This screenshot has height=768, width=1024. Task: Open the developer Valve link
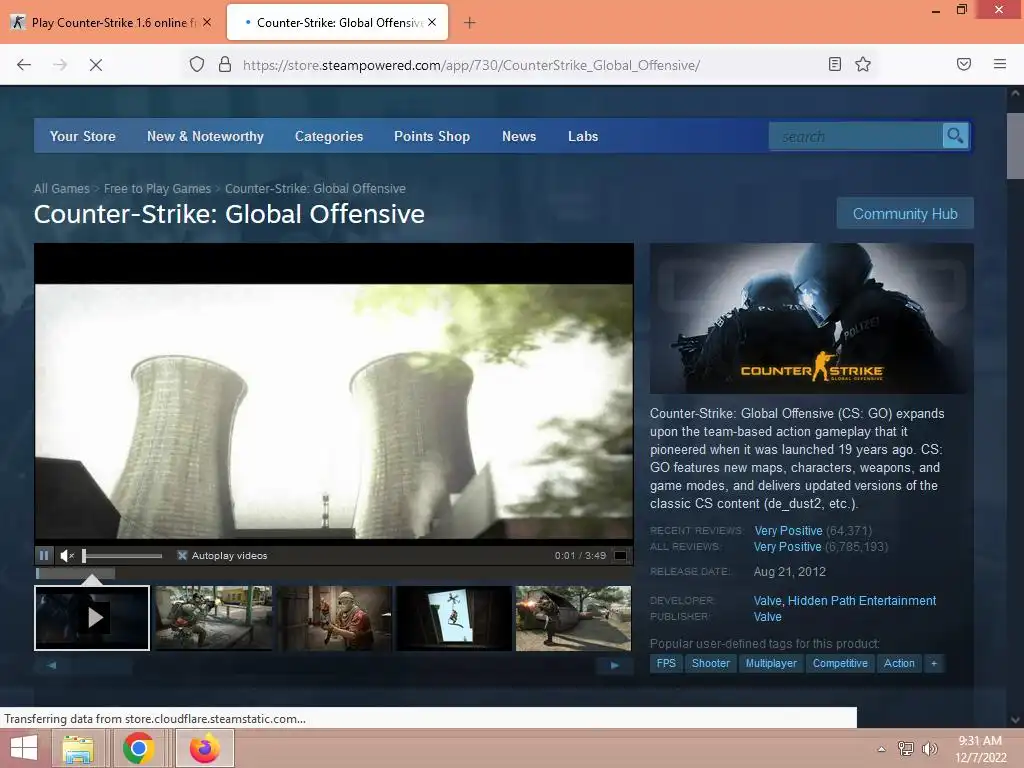[767, 601]
